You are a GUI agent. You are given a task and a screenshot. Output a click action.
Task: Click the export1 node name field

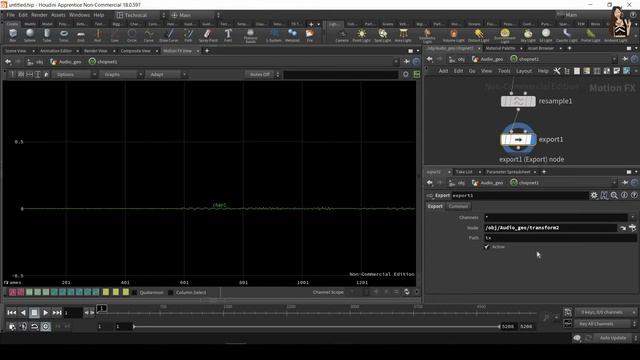519,196
